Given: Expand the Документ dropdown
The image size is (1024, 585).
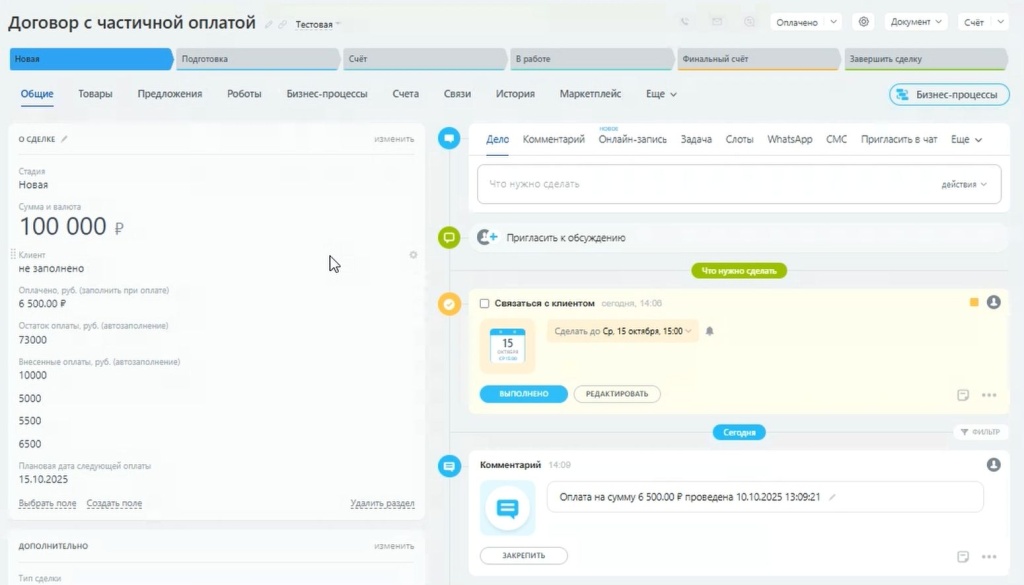Looking at the screenshot, I should tap(917, 22).
